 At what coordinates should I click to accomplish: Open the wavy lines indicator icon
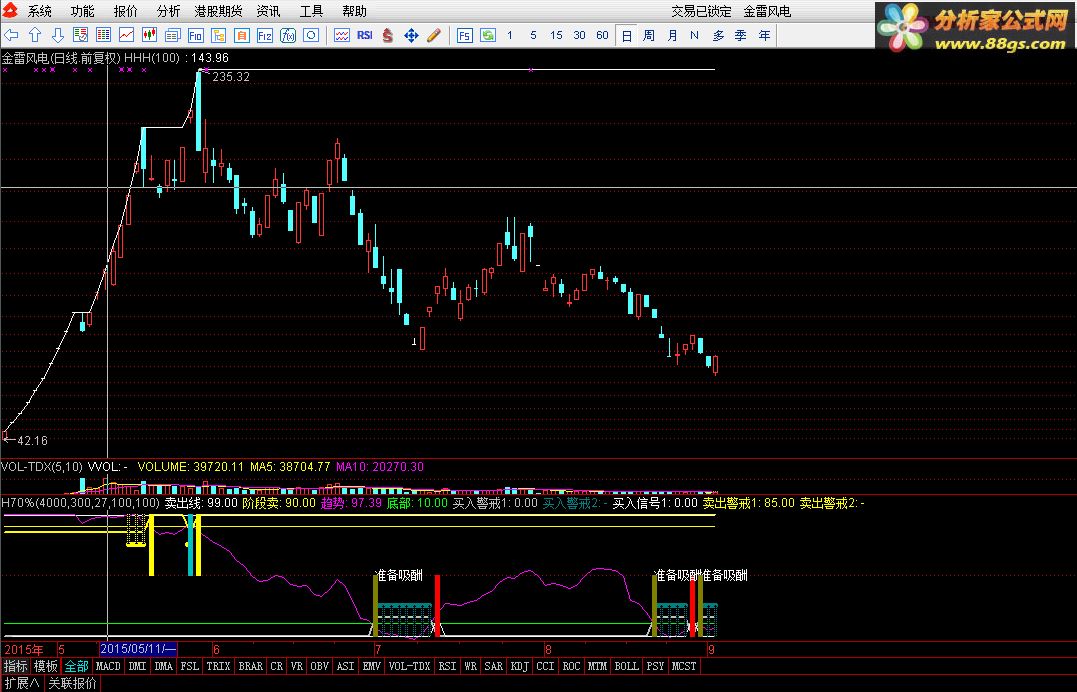point(342,35)
